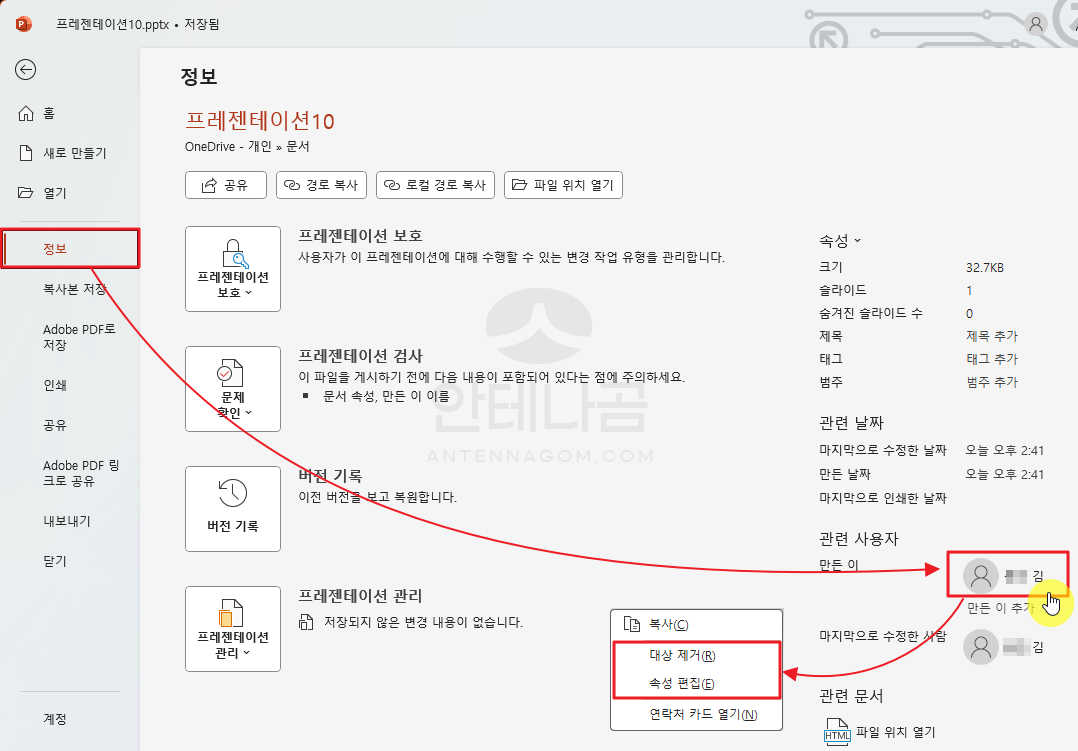Click the 관련 사용자 heading
Viewport: 1078px width, 751px height.
point(859,538)
